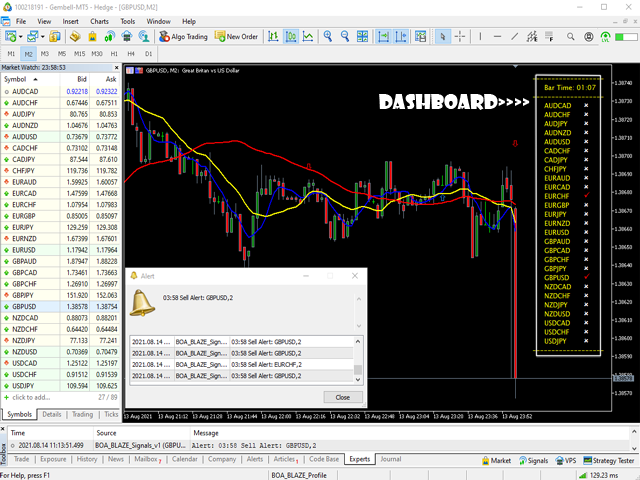Select the EURCHF Sell Alert row
The height and width of the screenshot is (480, 640).
pos(242,364)
